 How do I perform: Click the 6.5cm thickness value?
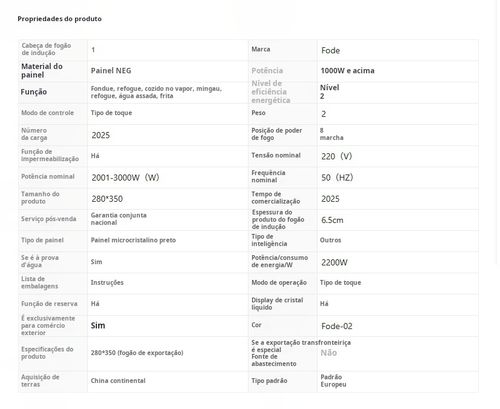332,220
